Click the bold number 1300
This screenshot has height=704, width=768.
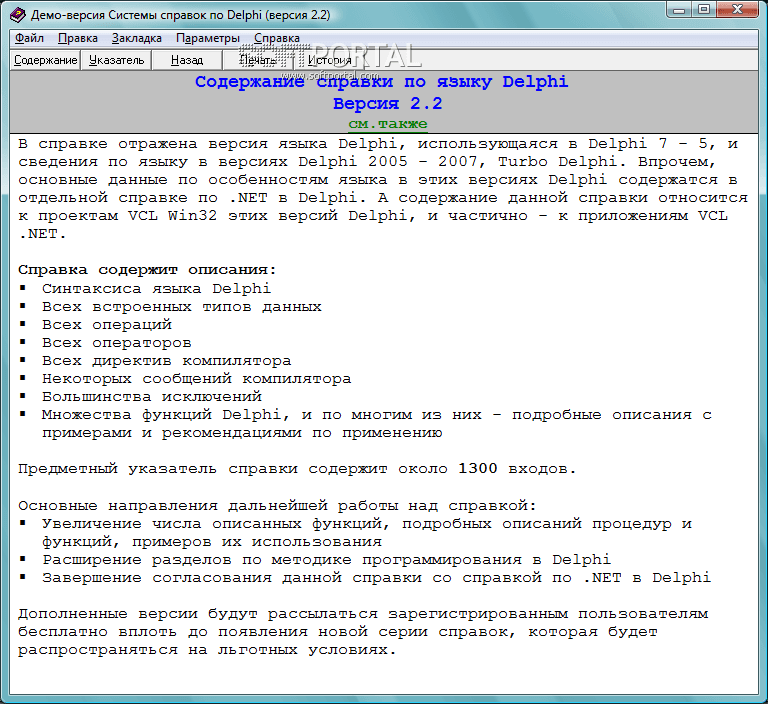click(x=478, y=469)
